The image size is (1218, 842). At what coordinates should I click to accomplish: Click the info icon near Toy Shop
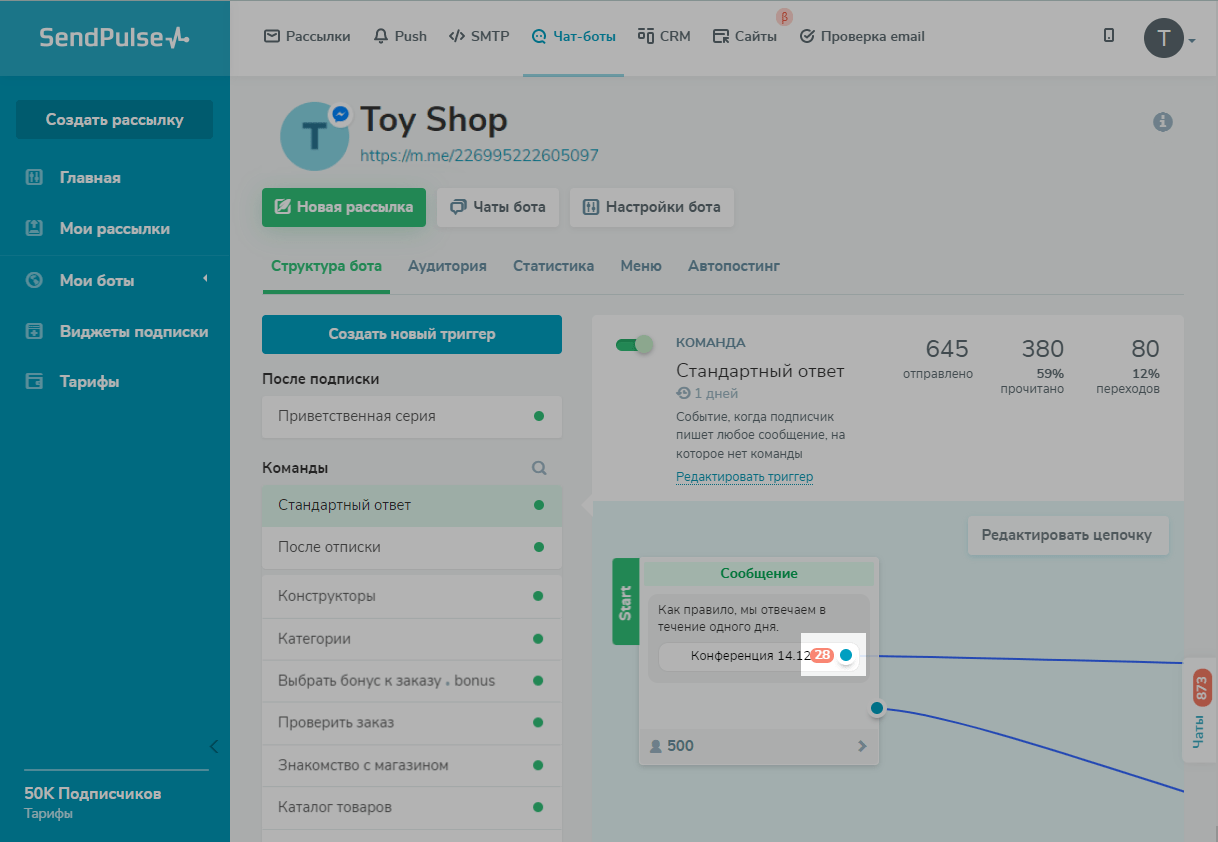1162,122
